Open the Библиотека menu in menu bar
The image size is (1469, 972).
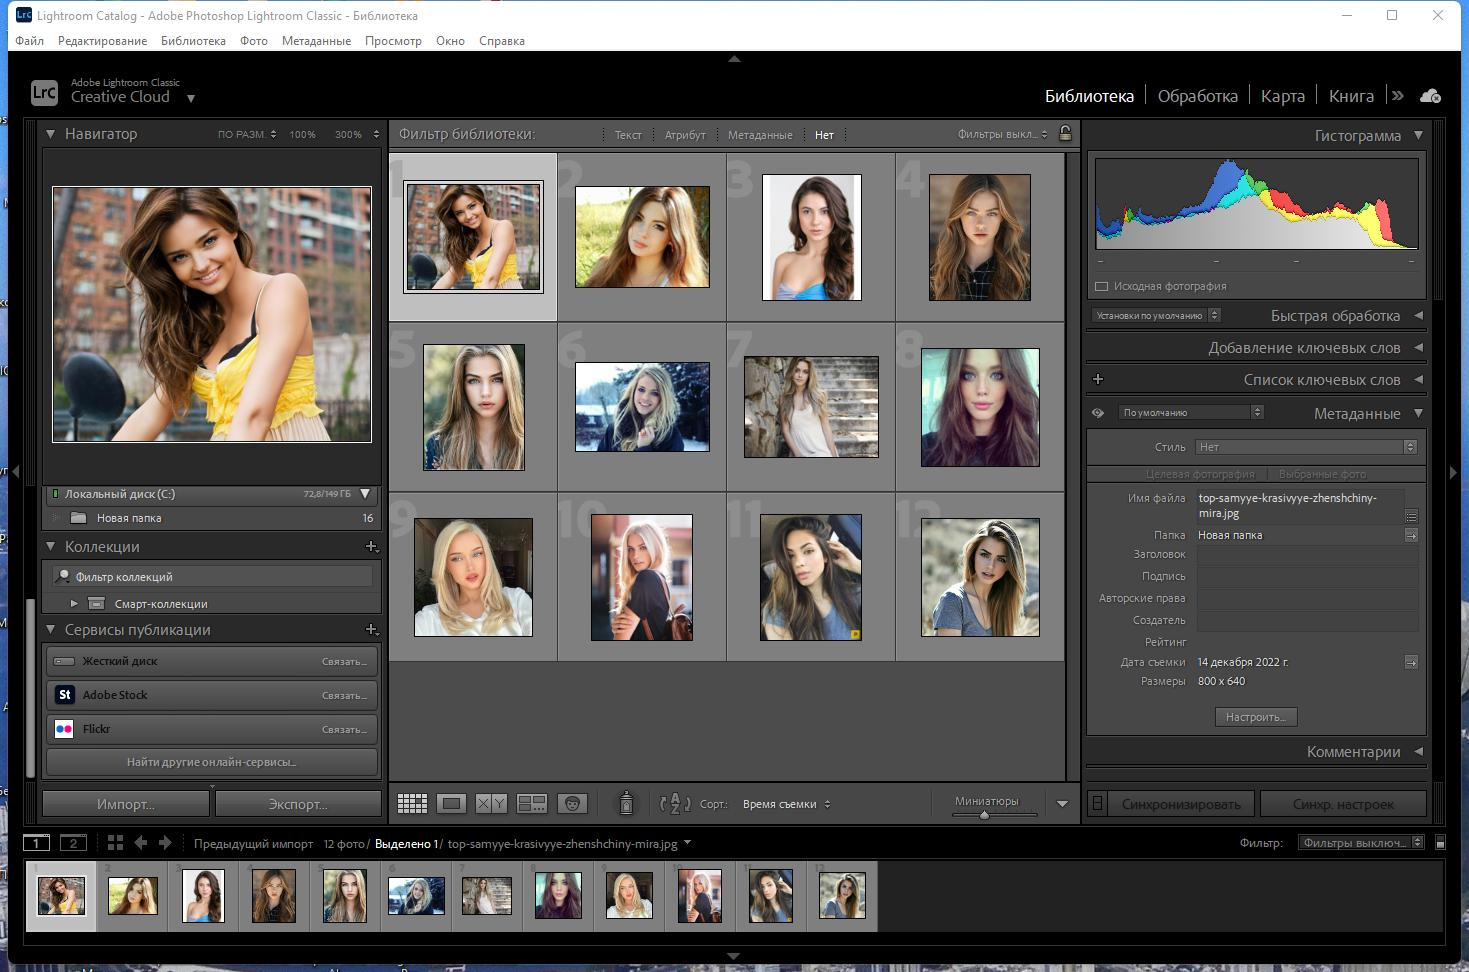point(193,41)
